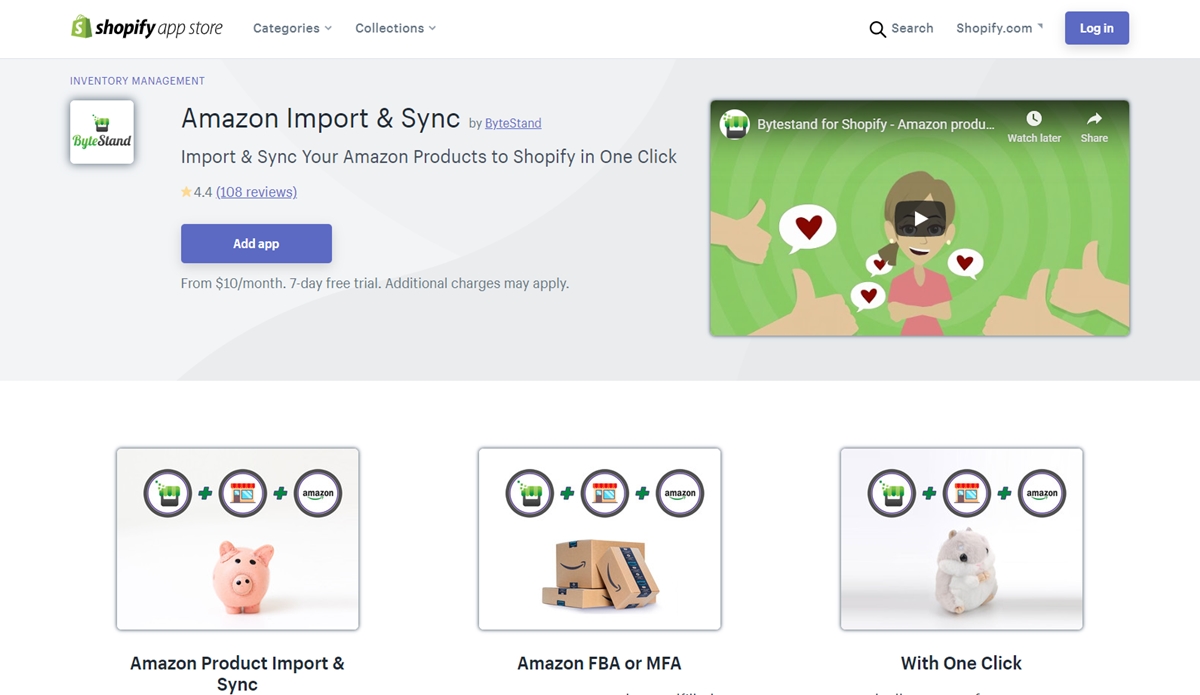Click the Search text in header
The width and height of the screenshot is (1200, 695).
tap(912, 28)
